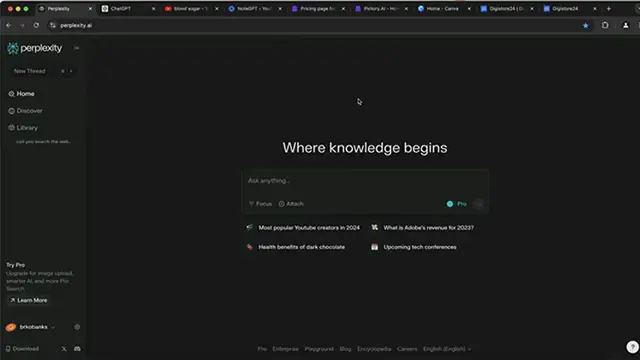The width and height of the screenshot is (640, 360).
Task: Open the Encyclopedia footer link
Action: pos(374,349)
